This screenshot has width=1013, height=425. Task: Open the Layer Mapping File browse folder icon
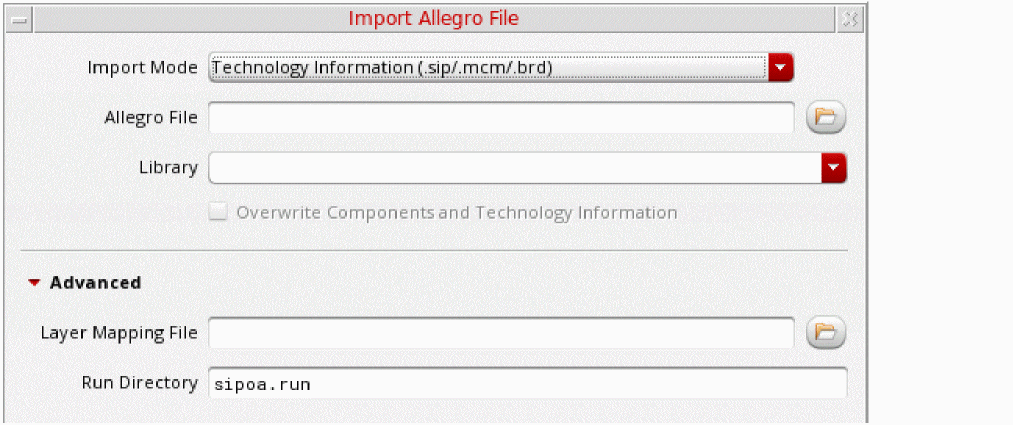[826, 332]
